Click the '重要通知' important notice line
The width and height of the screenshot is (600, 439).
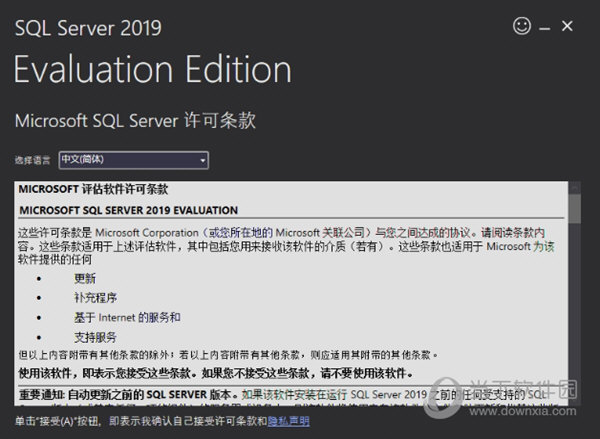[x=283, y=394]
